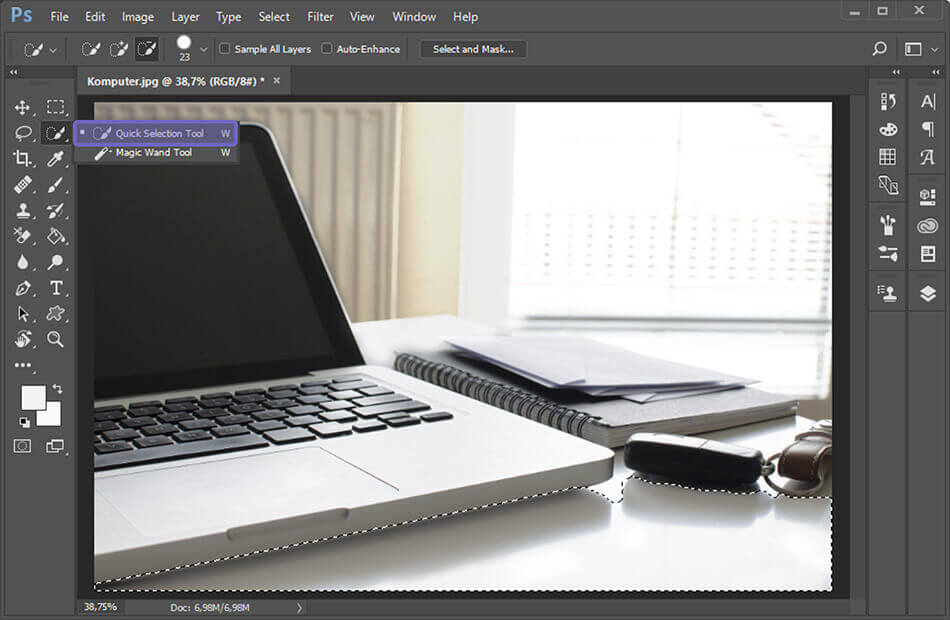Open the Edit Toolbar three-dots menu
The width and height of the screenshot is (950, 620).
click(22, 365)
